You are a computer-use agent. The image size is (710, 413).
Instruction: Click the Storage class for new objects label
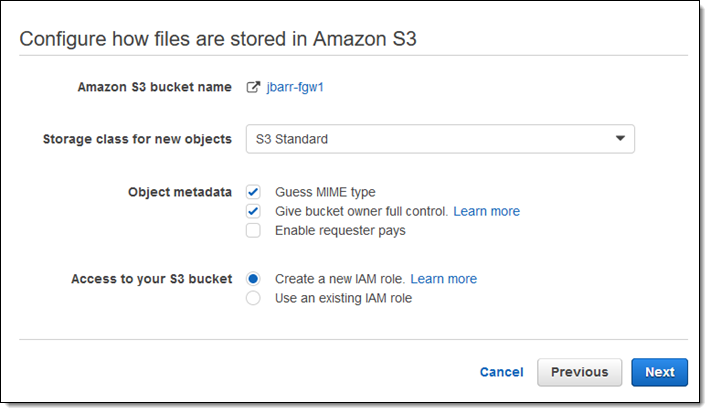click(x=137, y=139)
